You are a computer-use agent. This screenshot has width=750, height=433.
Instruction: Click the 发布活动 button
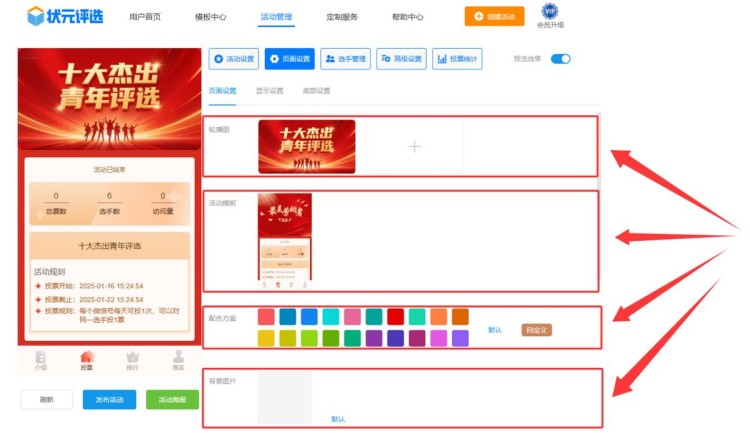109,400
